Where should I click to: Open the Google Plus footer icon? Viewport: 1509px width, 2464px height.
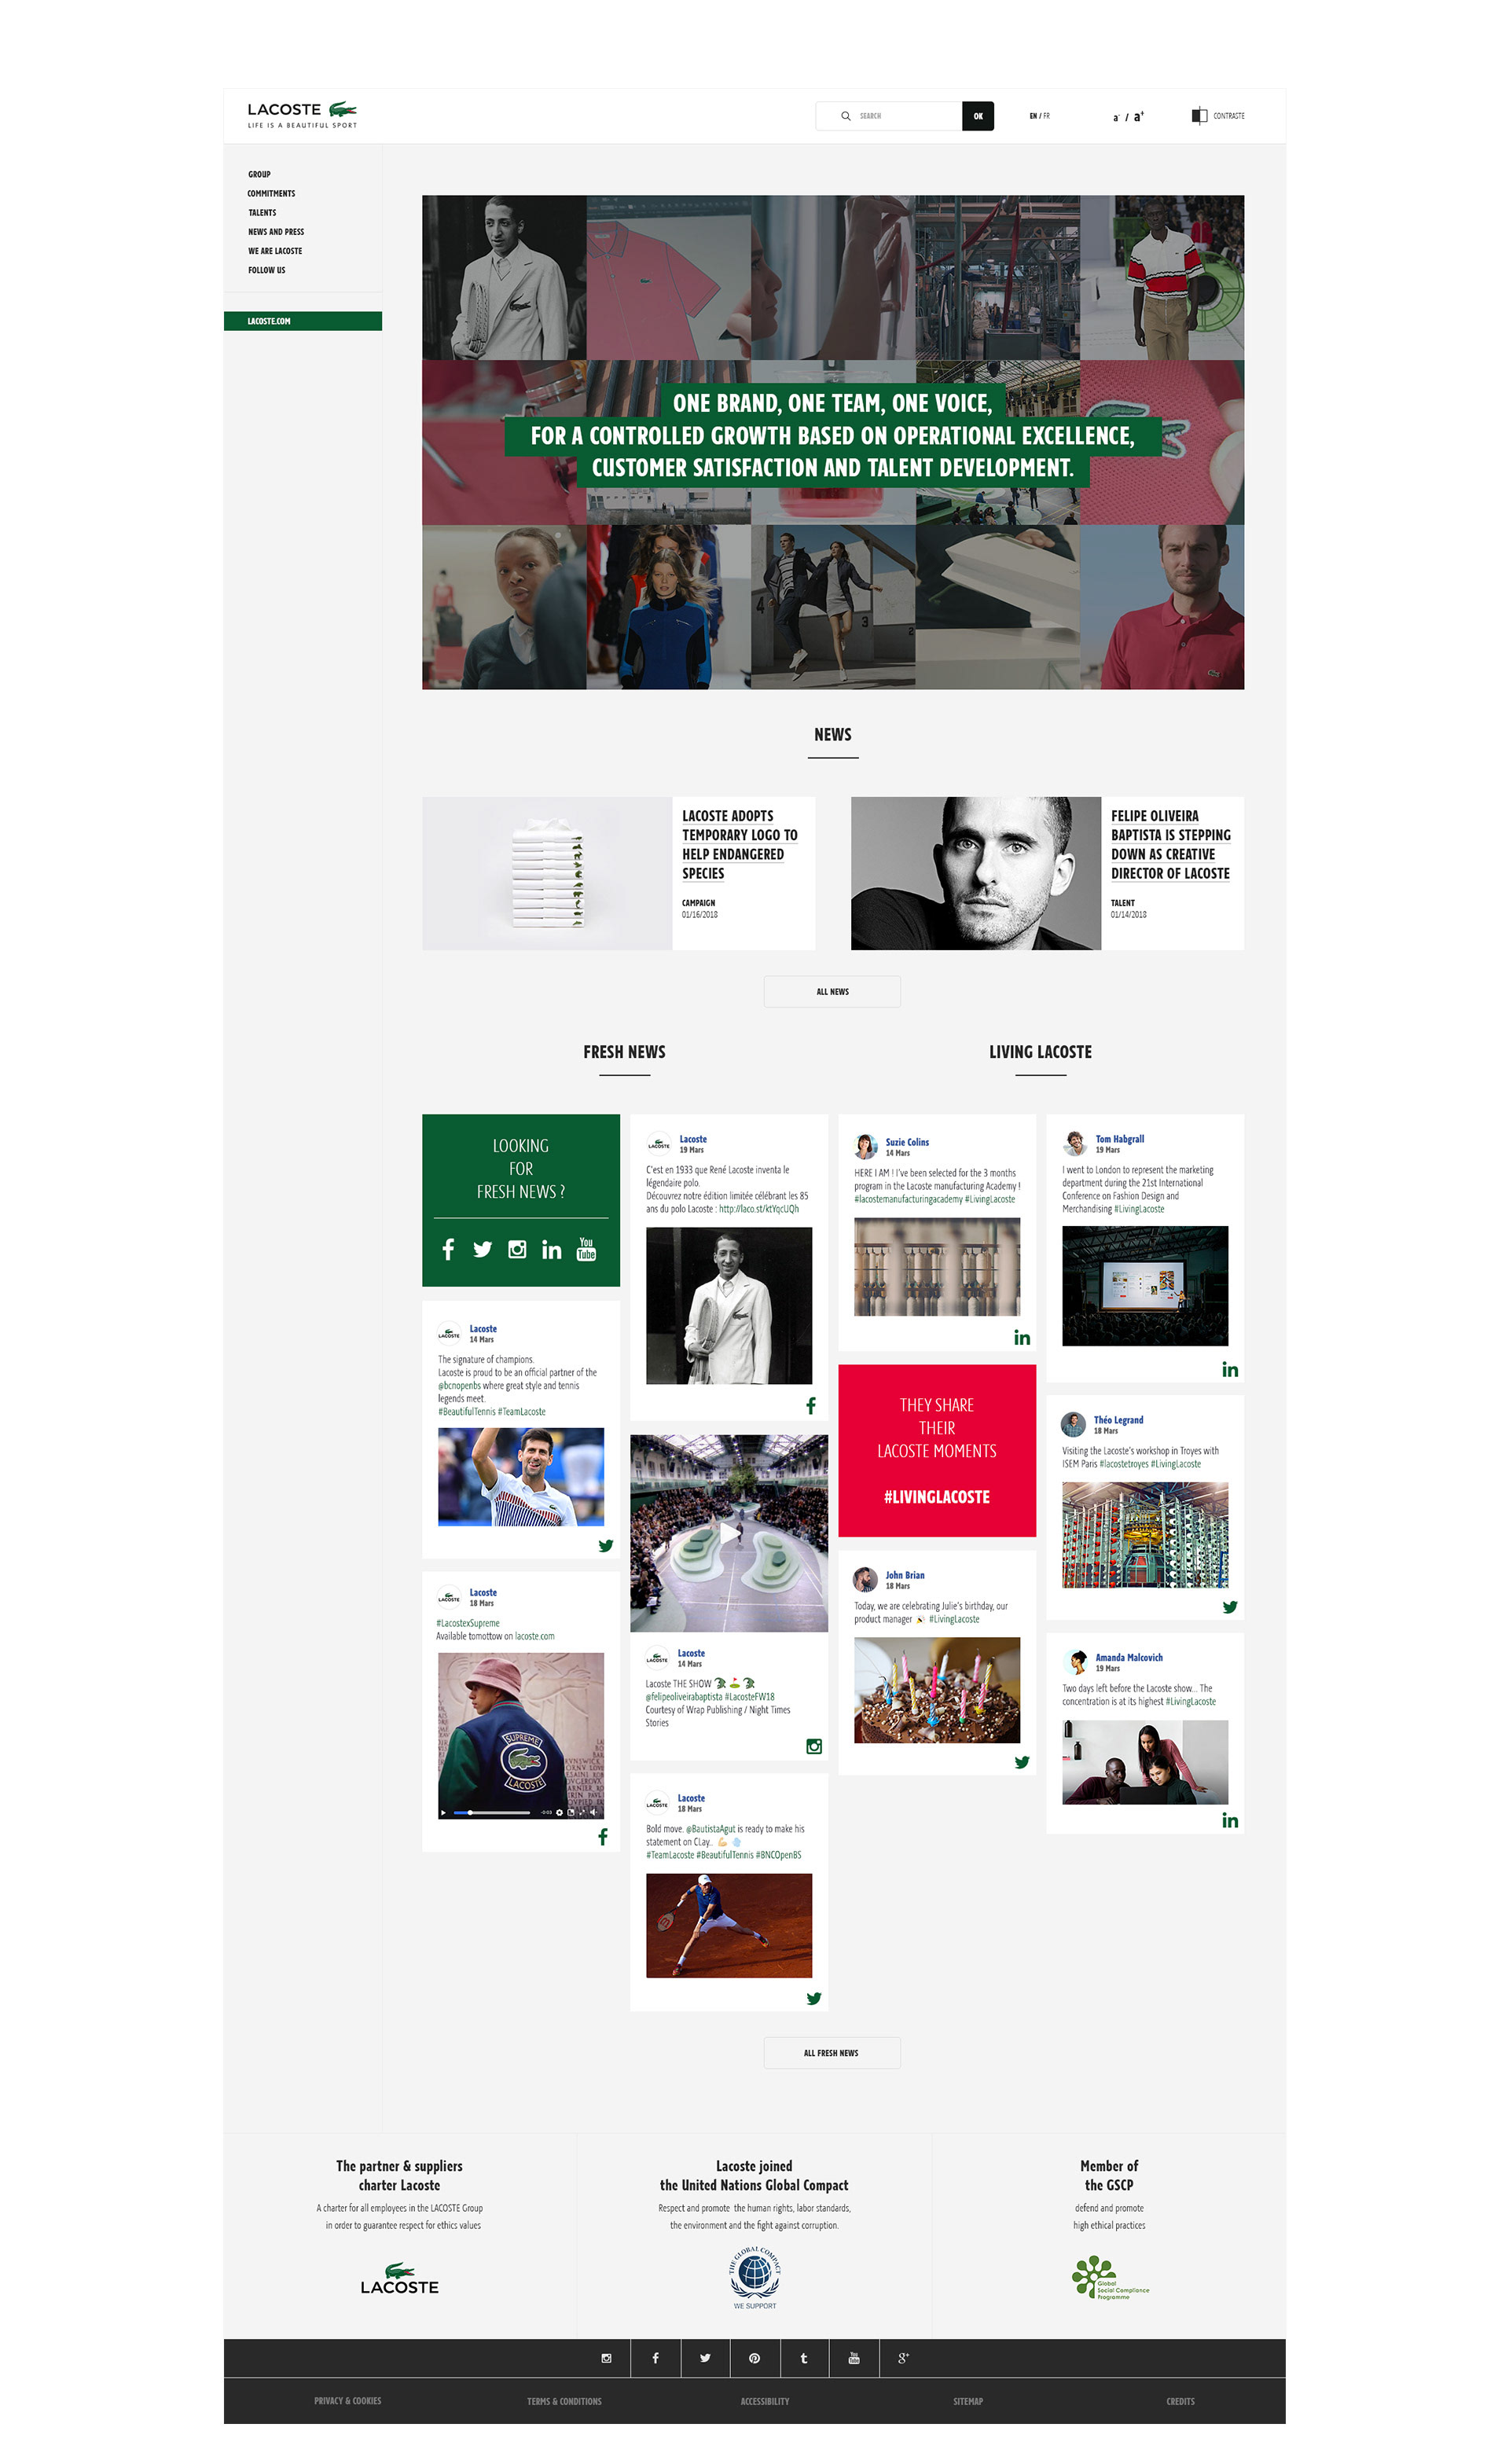[903, 2358]
